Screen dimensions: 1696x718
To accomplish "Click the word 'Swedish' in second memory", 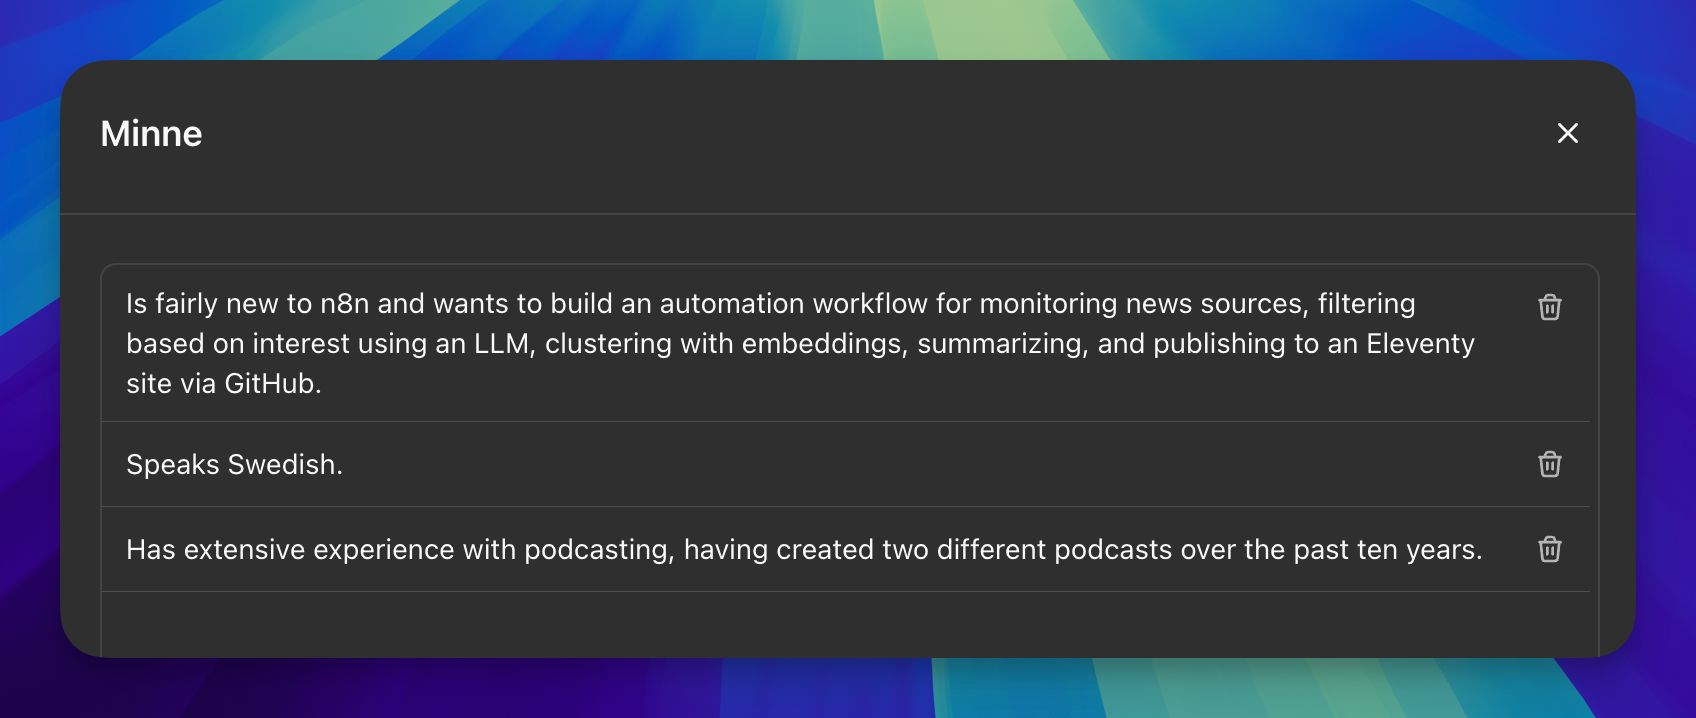I will 284,465.
